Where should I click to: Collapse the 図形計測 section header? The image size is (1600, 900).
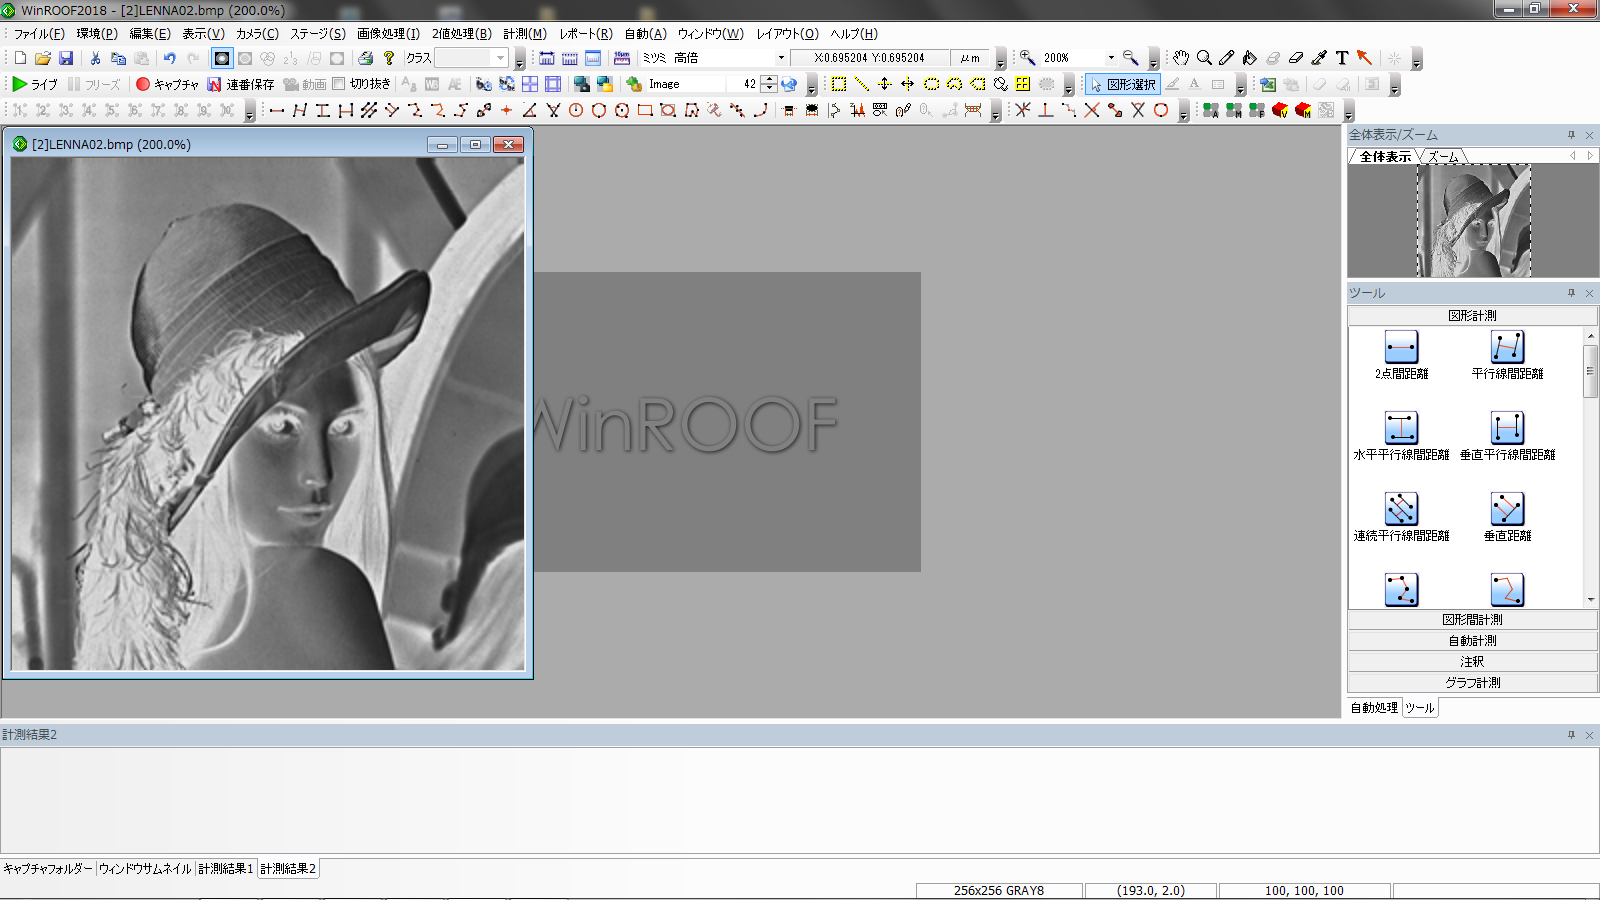coord(1472,316)
